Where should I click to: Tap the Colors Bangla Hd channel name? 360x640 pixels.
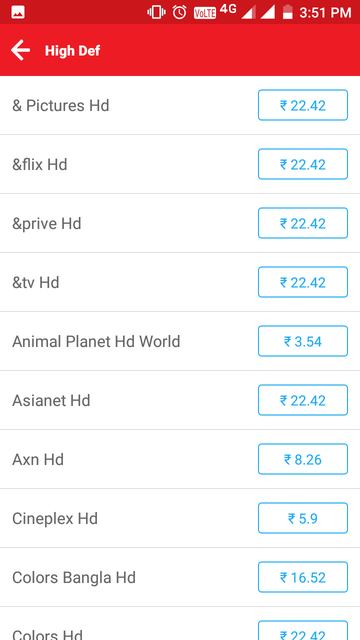74,578
